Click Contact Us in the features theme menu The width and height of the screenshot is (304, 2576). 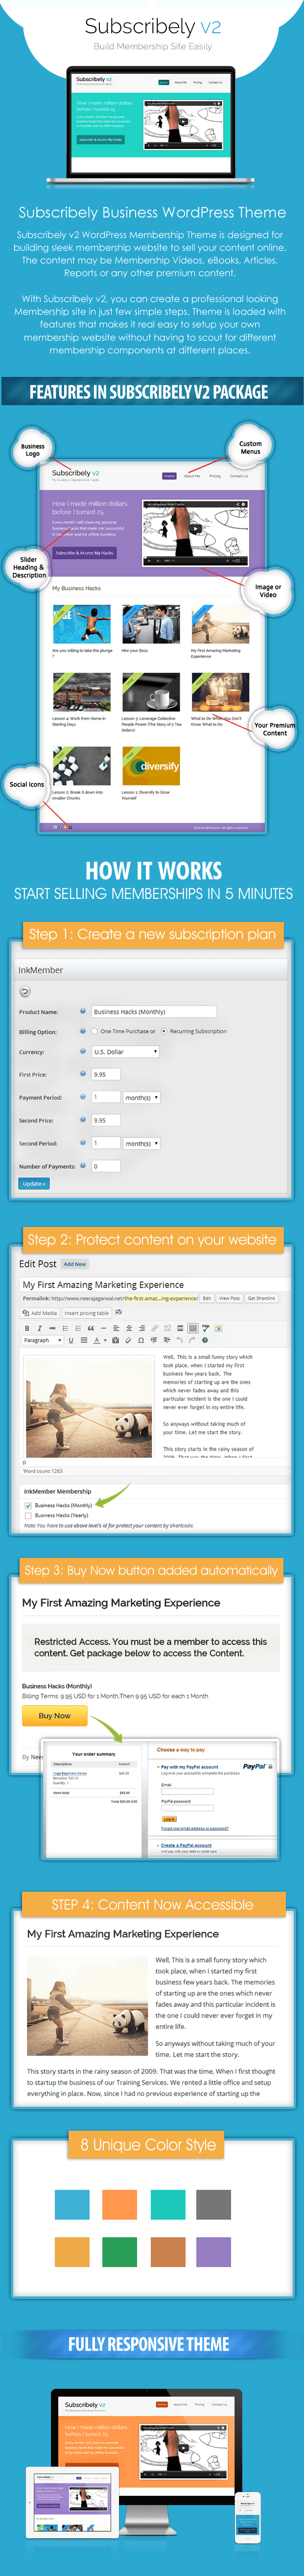[238, 476]
